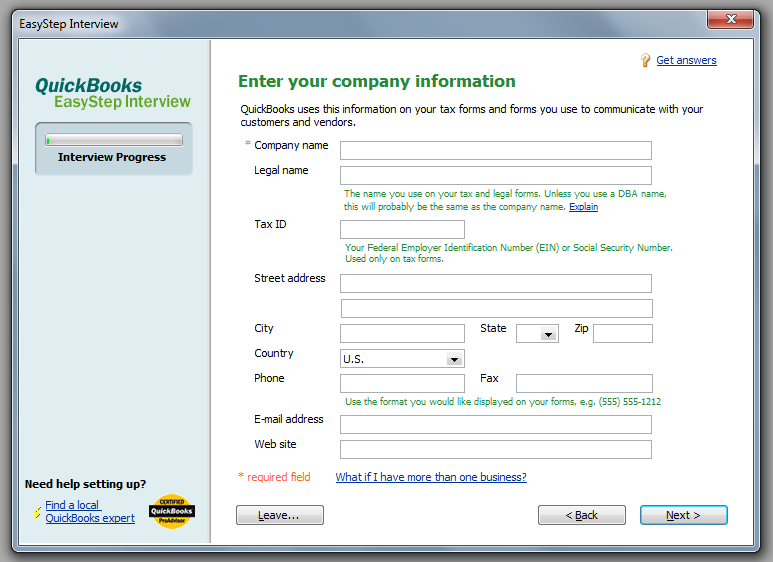Click the Get answers help icon

tap(645, 60)
